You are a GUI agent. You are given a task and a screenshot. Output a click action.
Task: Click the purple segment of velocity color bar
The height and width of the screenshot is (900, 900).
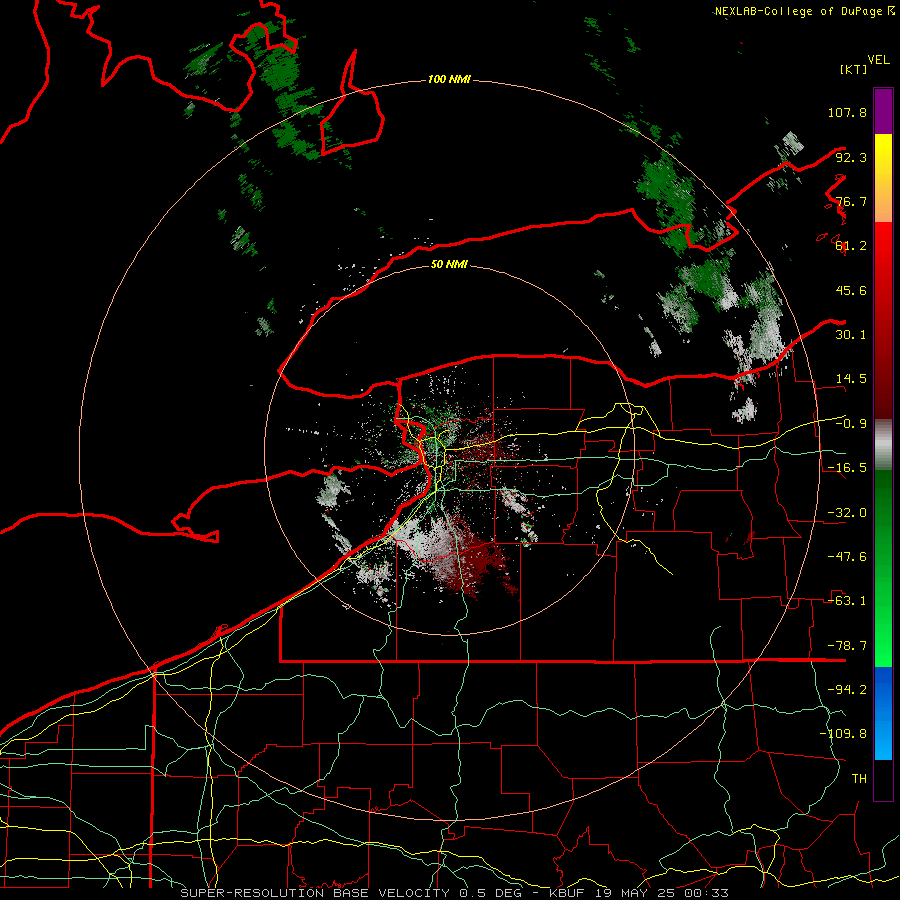(883, 111)
